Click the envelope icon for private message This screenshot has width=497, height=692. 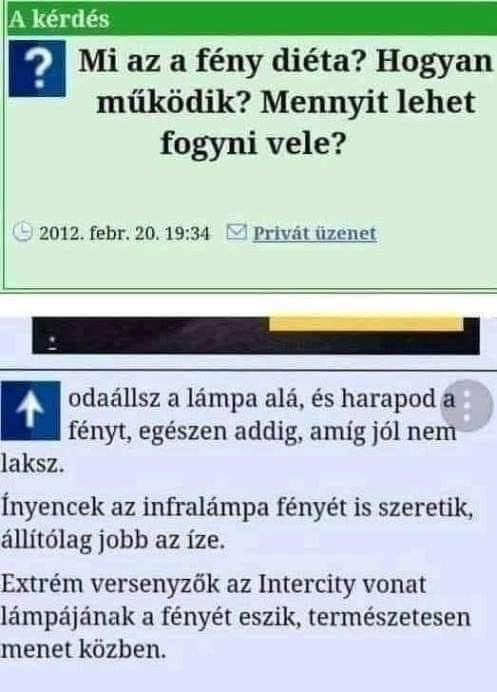coord(236,232)
